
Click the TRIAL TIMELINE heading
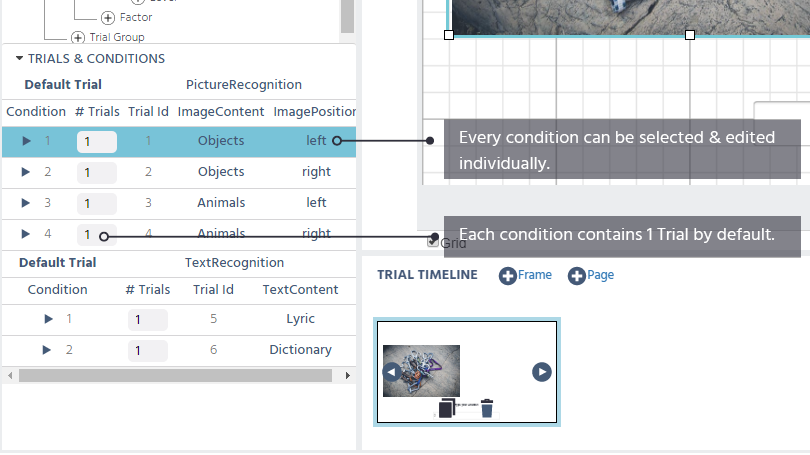(427, 275)
